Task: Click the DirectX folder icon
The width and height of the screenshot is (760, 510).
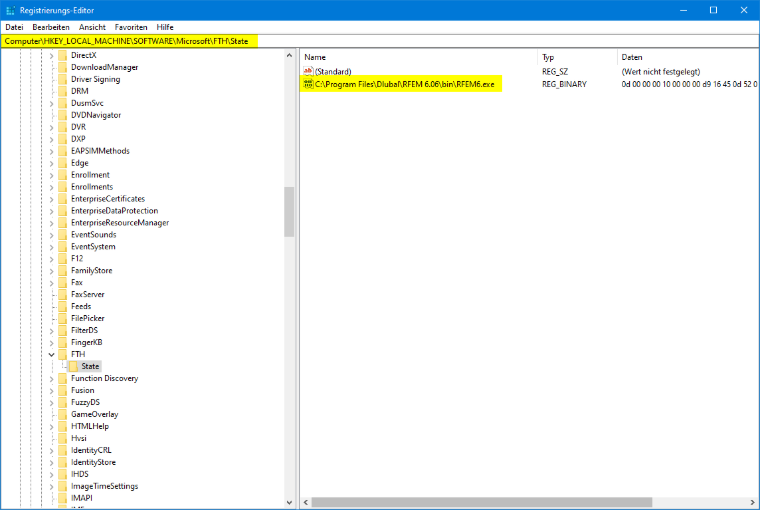Action: pyautogui.click(x=63, y=55)
